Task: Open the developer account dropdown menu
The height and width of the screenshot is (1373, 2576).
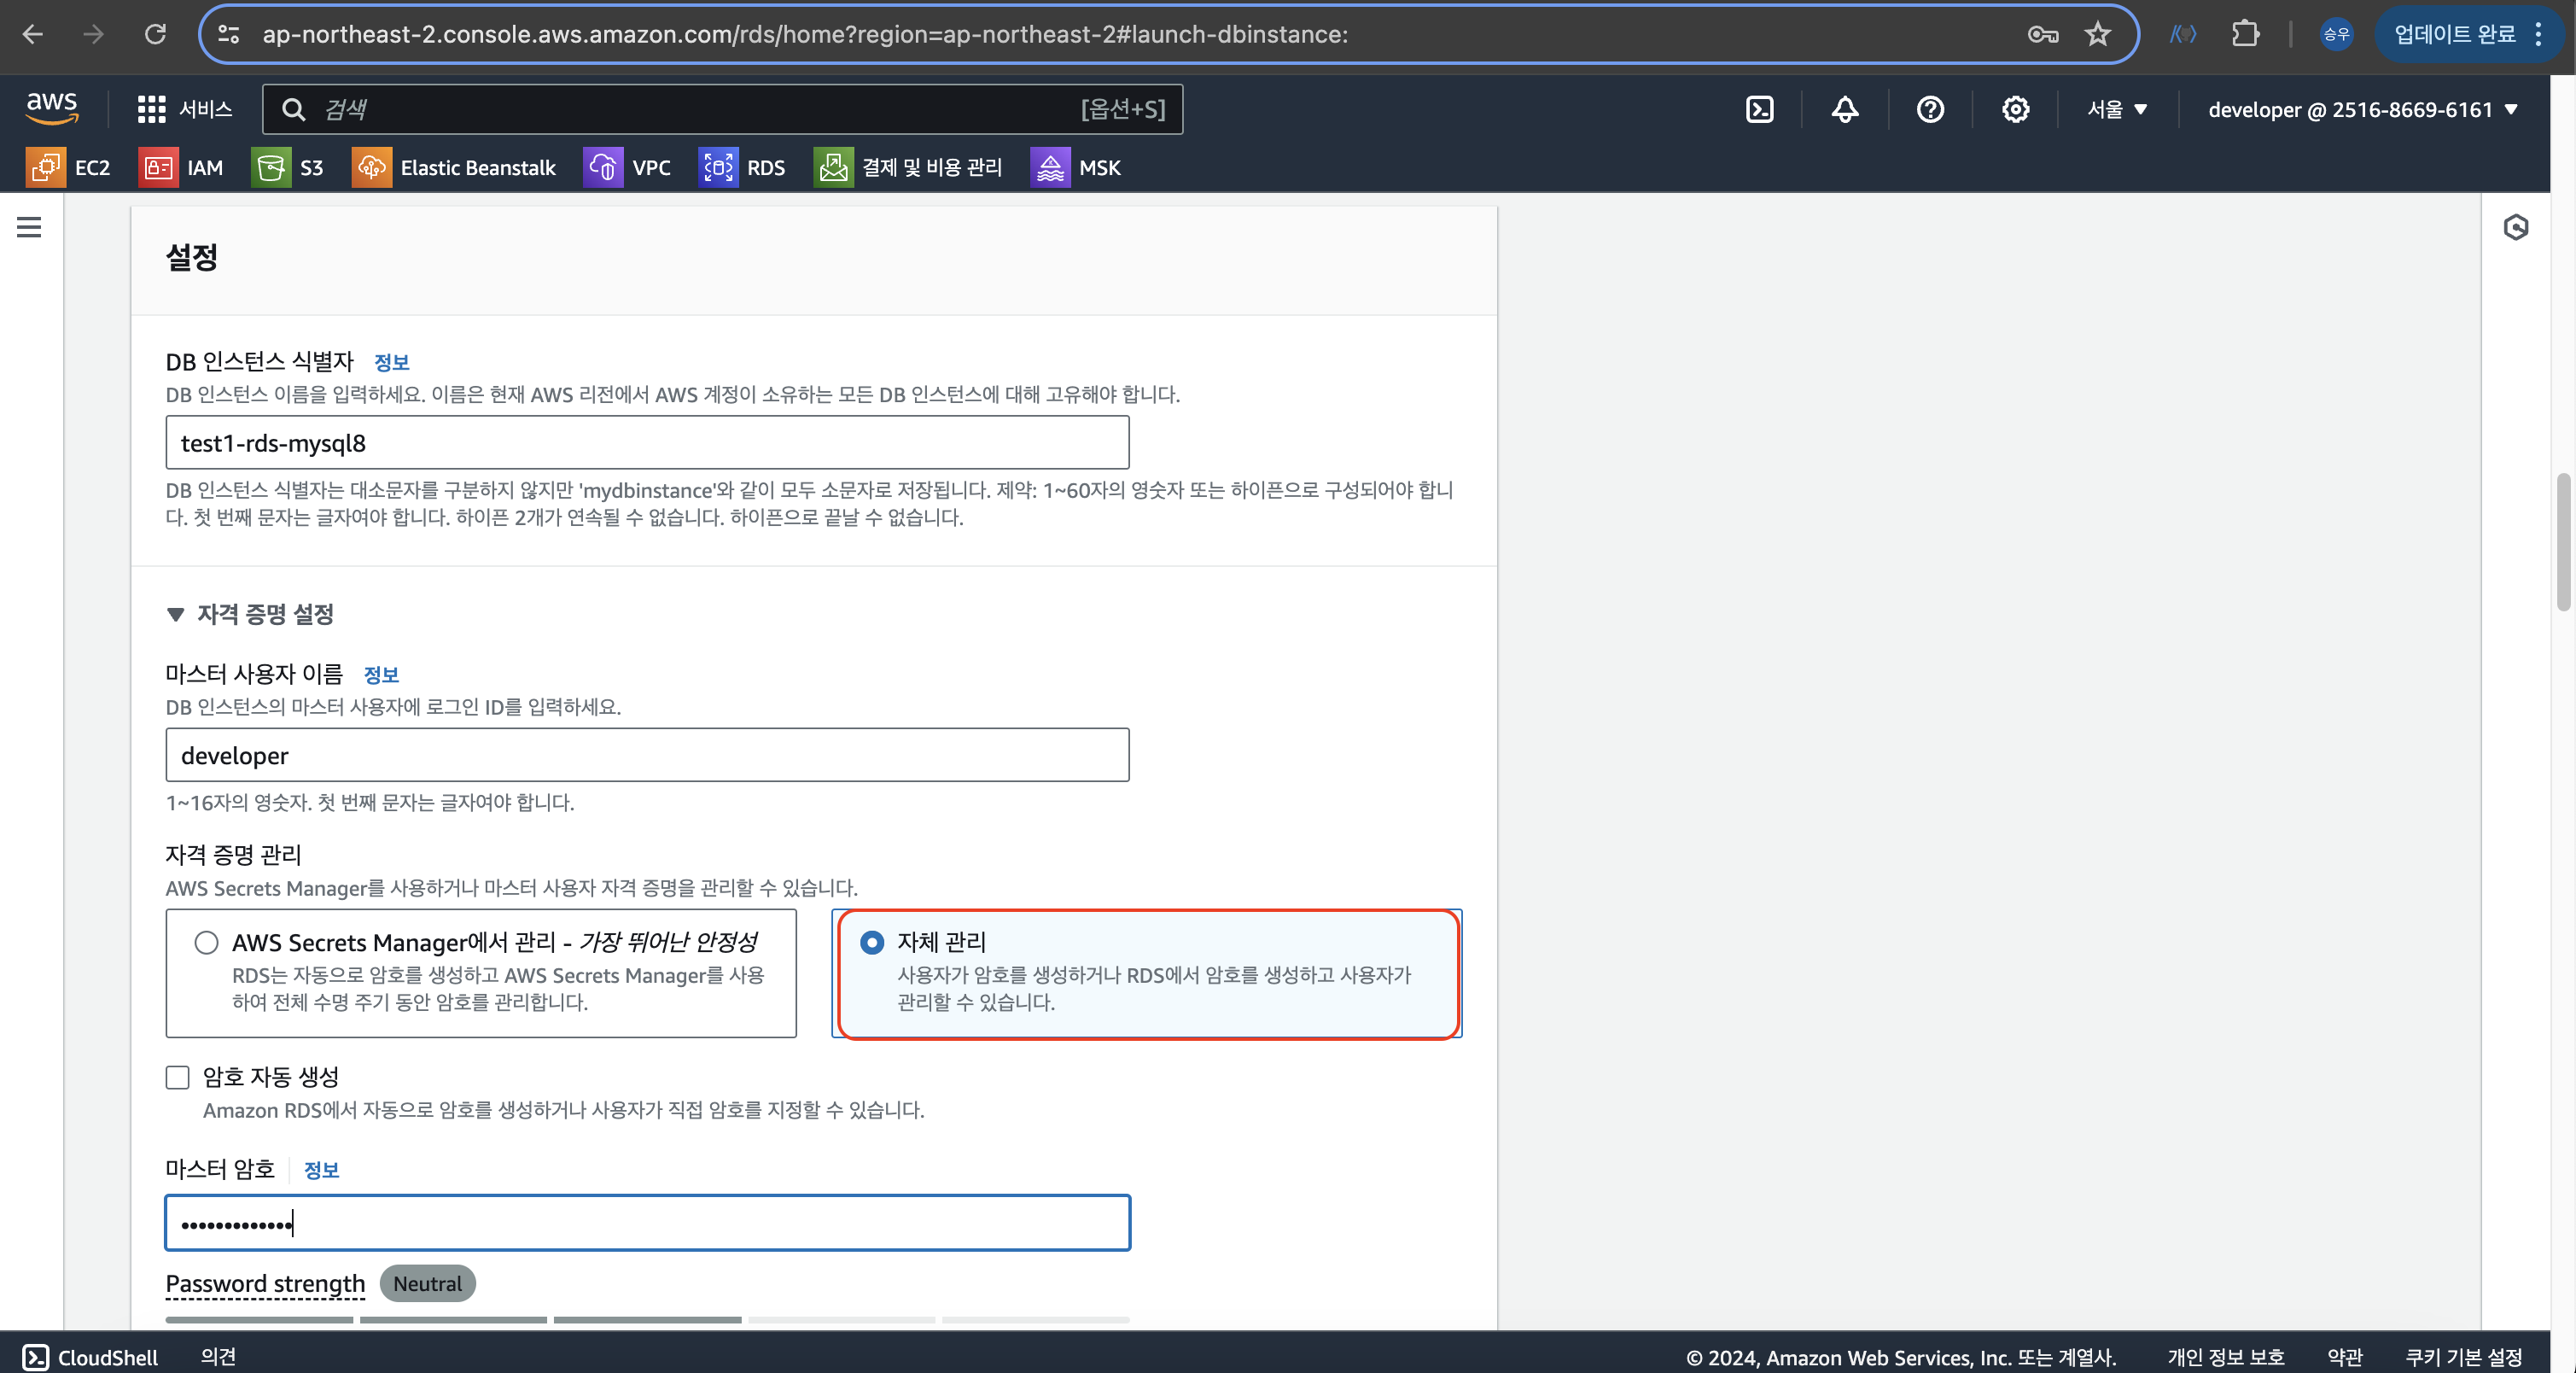Action: coord(2362,109)
